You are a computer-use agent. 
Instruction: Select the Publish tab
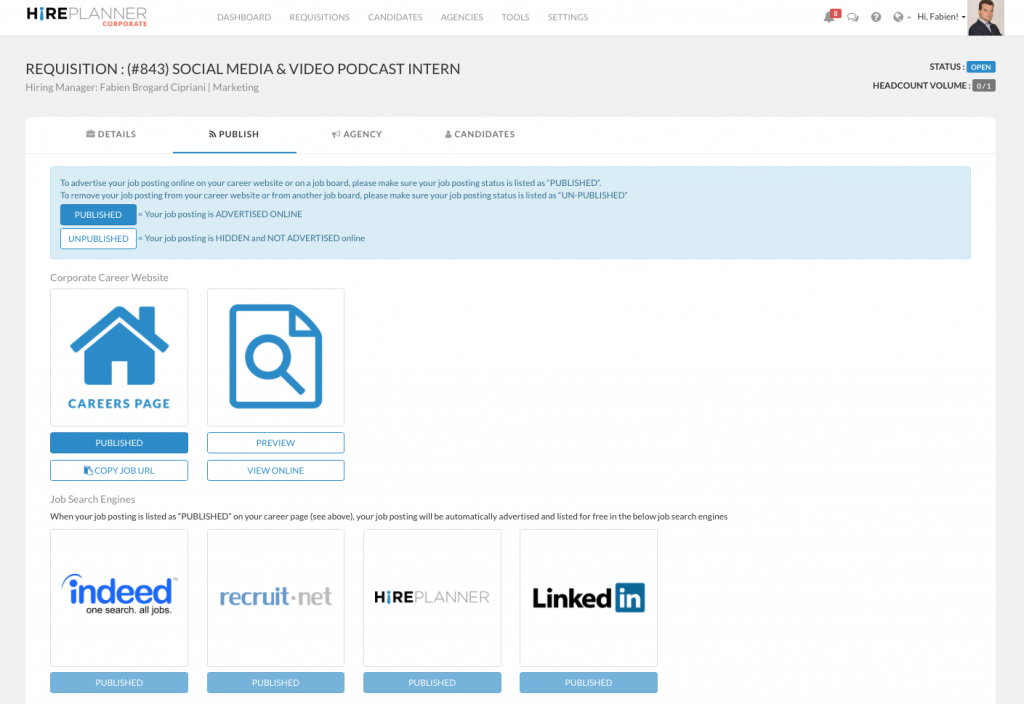tap(234, 134)
